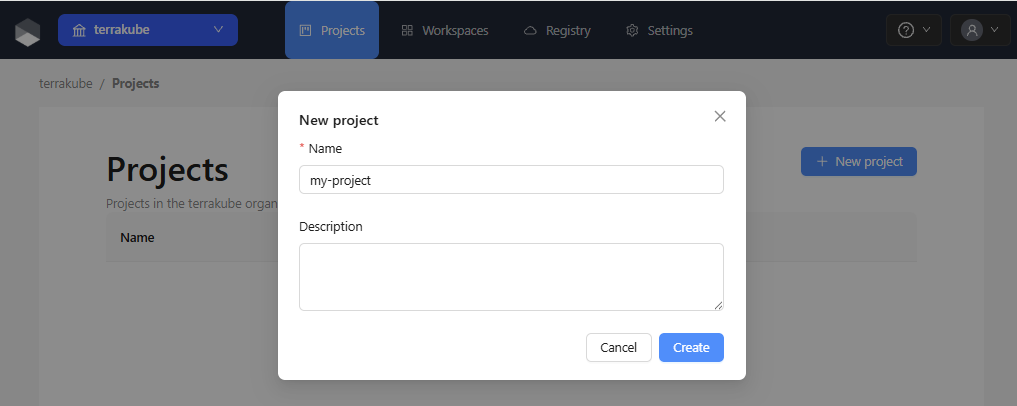Click the Projects board icon in navbar
The image size is (1017, 406).
pos(305,30)
